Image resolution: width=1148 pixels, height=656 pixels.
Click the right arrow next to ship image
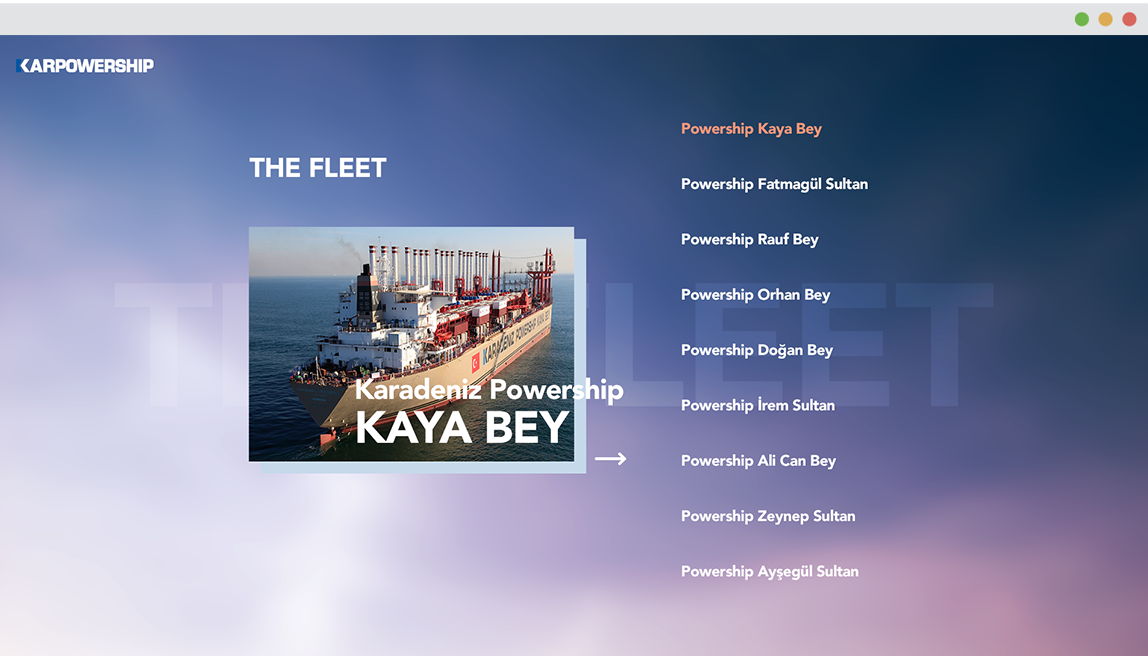[611, 459]
